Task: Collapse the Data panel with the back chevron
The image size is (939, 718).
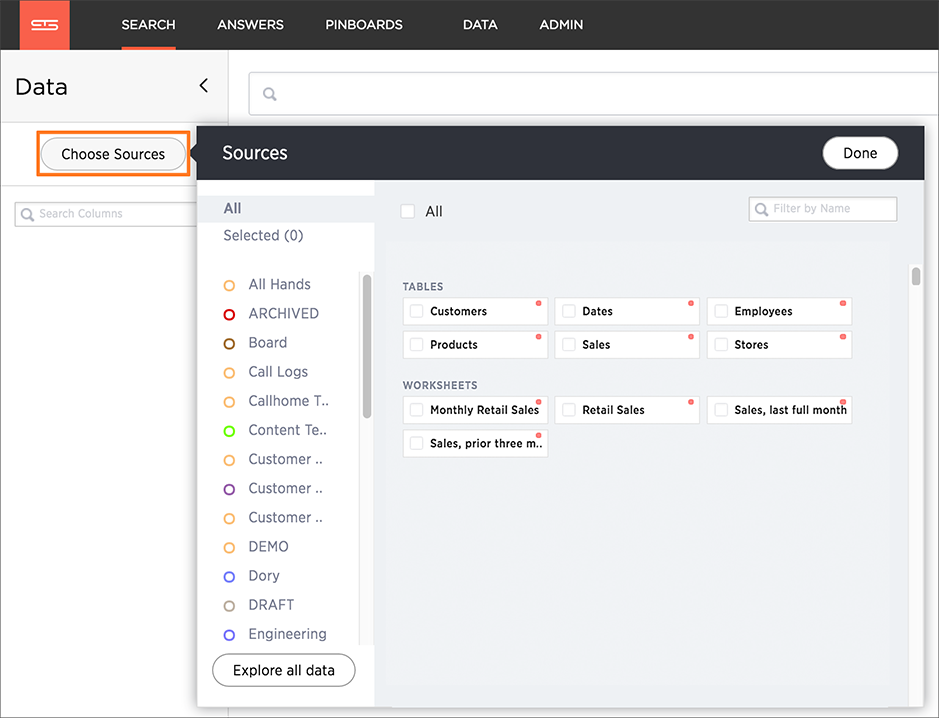Action: coord(204,86)
